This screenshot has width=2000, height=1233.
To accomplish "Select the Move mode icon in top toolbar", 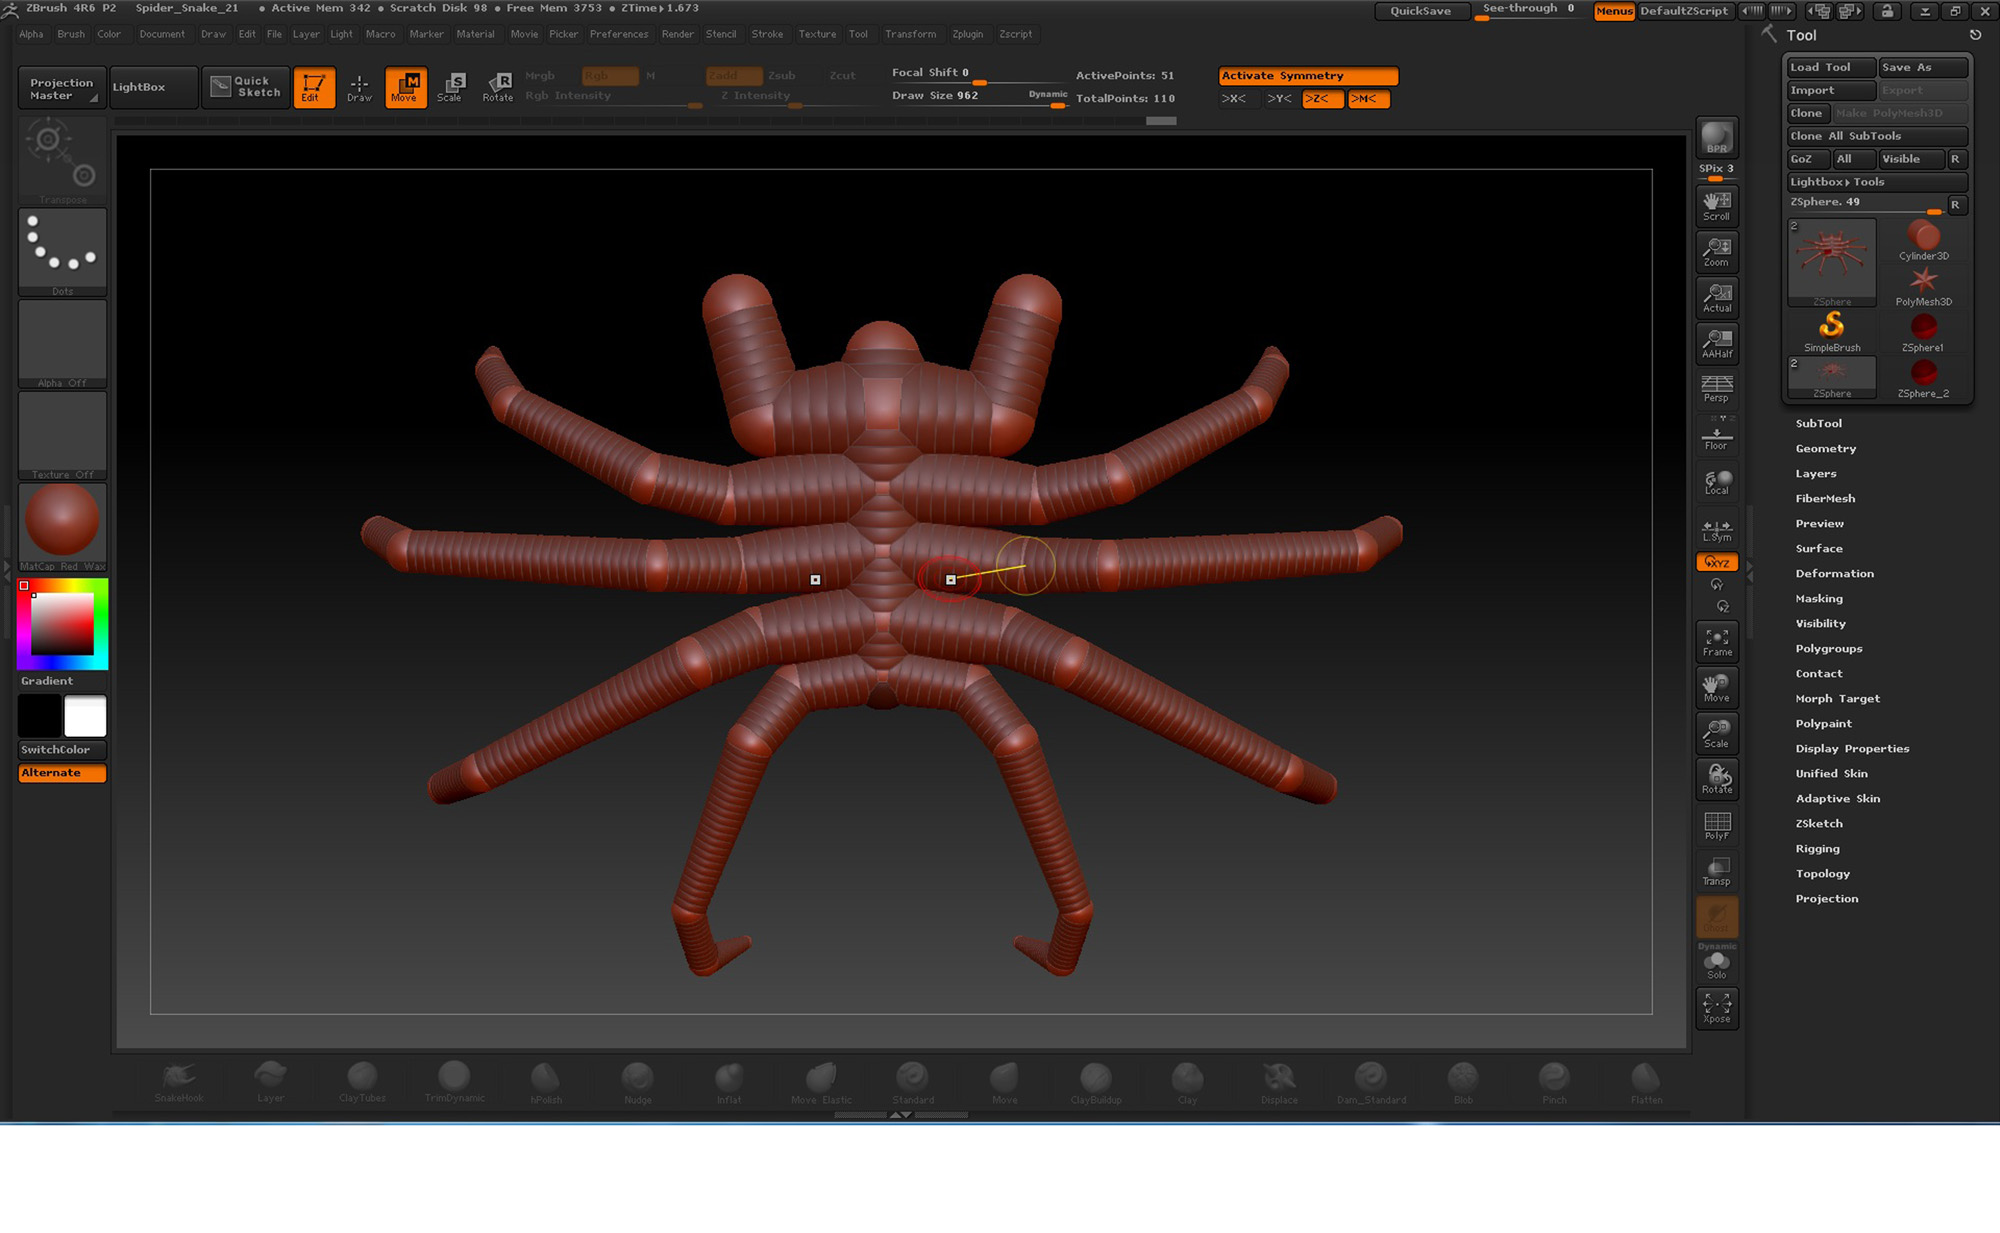I will [405, 87].
